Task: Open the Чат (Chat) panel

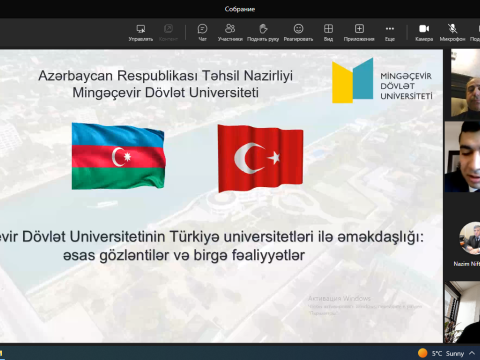Action: point(202,33)
